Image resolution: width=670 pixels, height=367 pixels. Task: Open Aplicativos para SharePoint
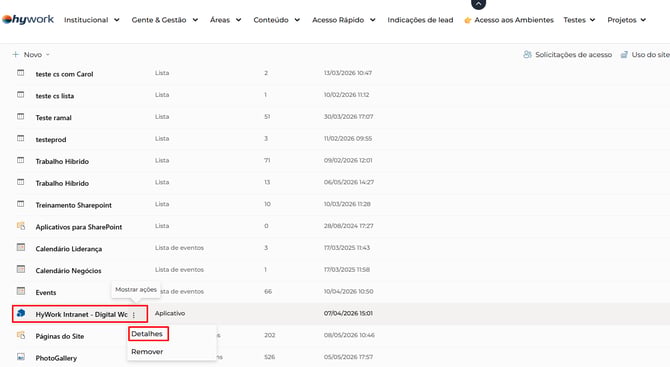tap(79, 227)
